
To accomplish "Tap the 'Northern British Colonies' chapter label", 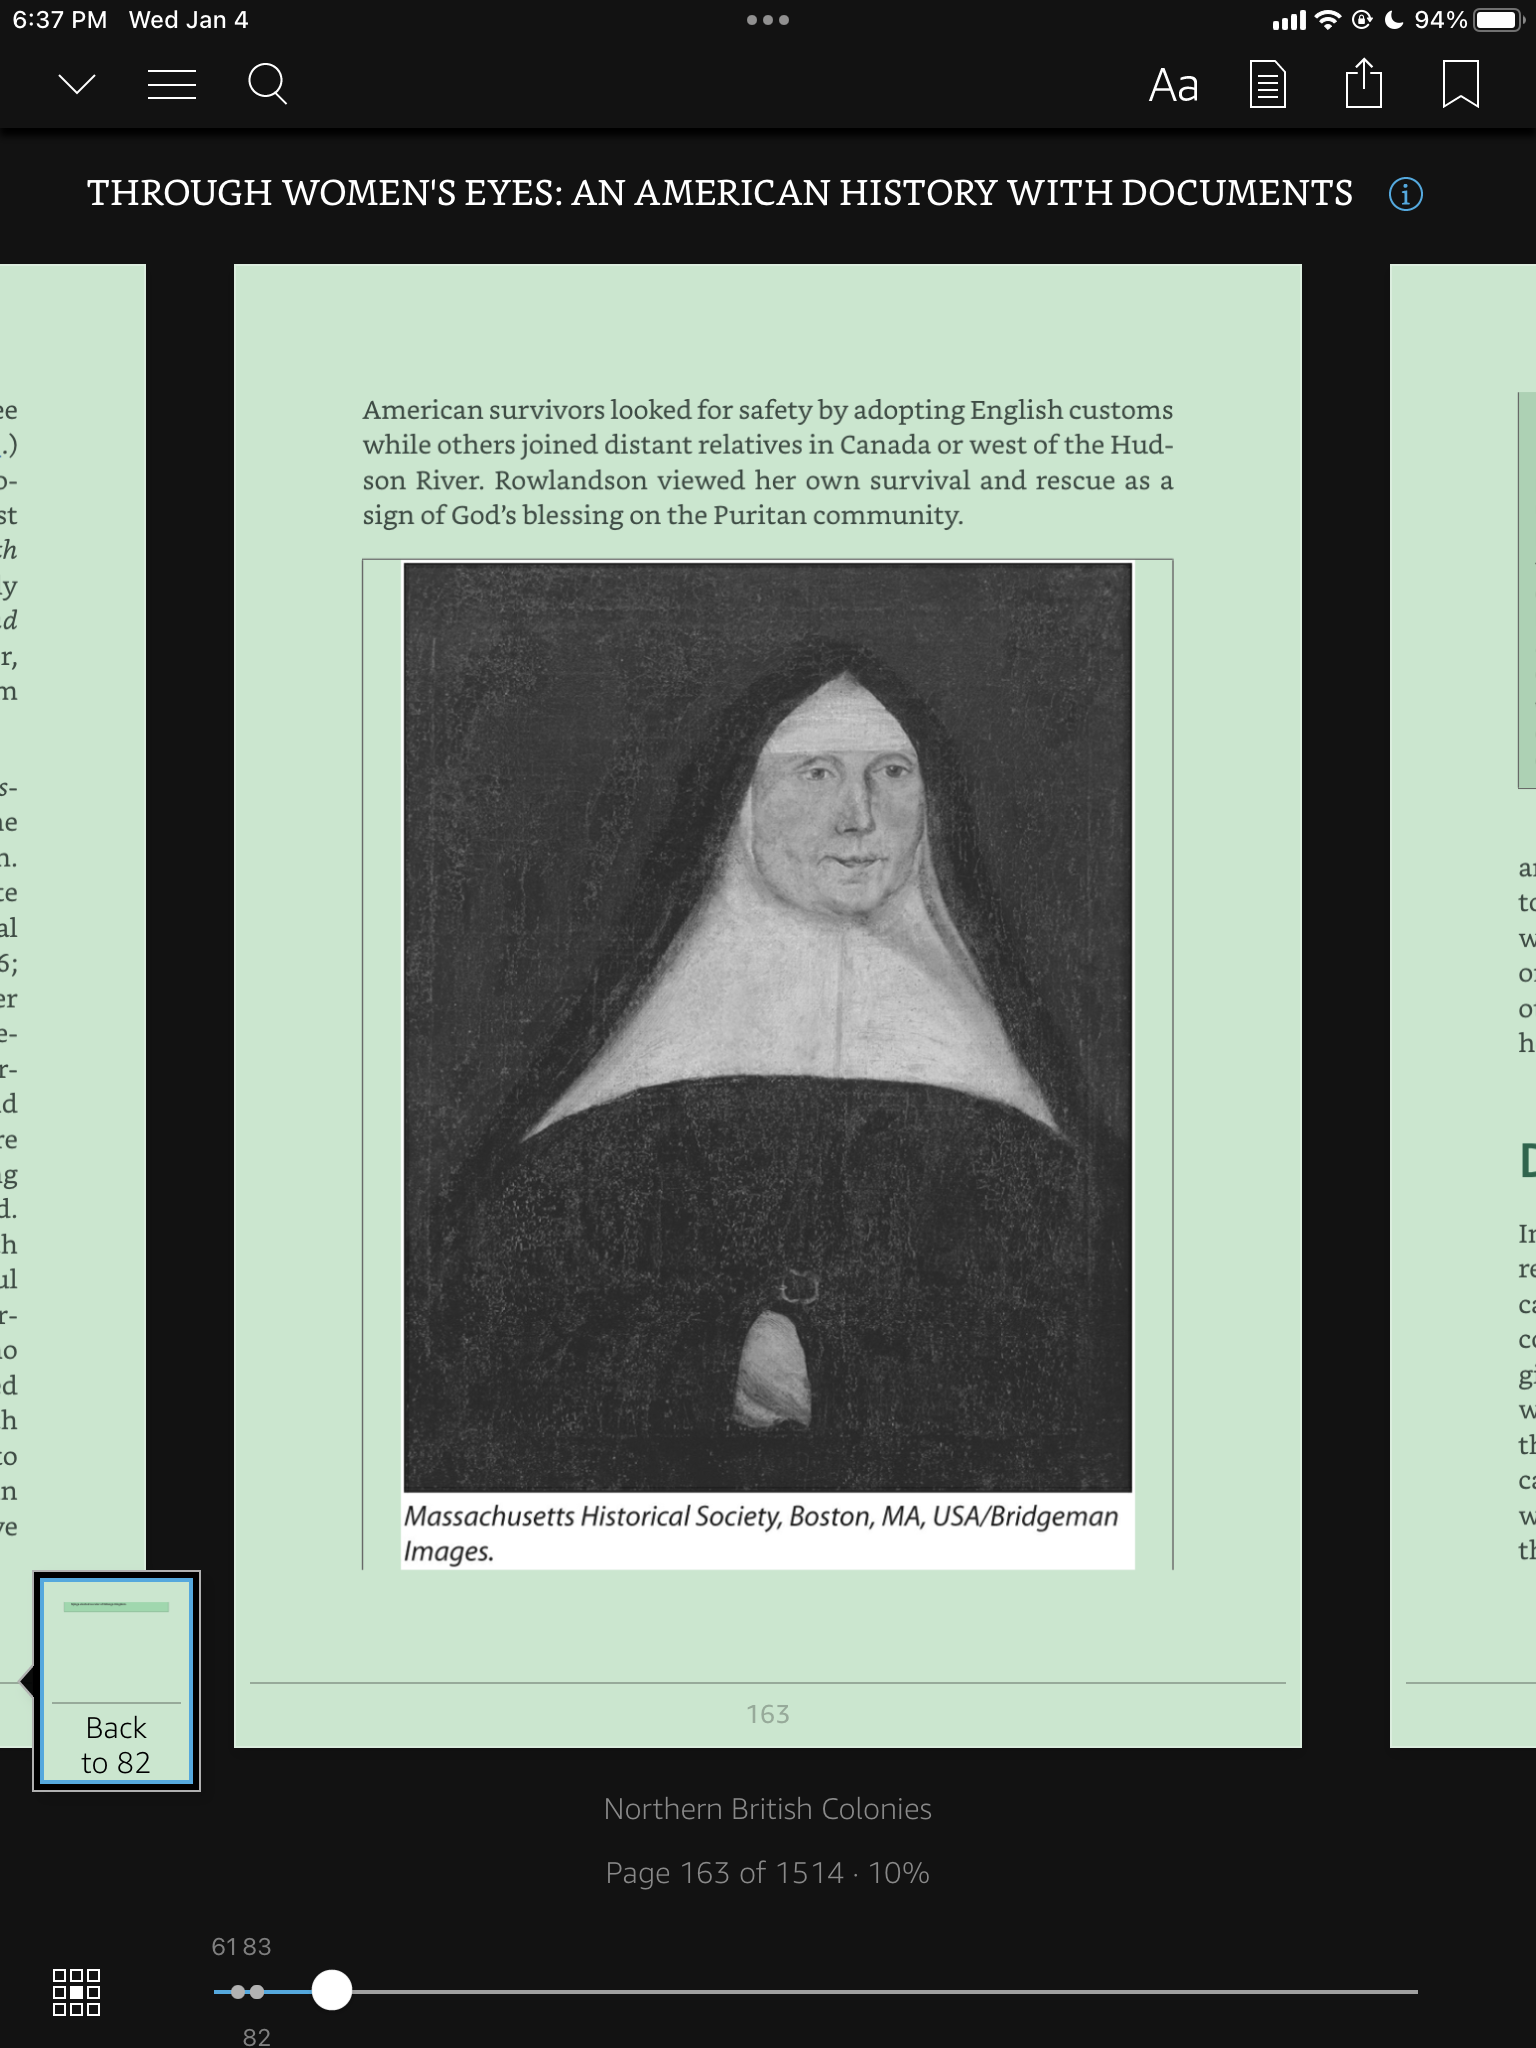I will pyautogui.click(x=768, y=1809).
